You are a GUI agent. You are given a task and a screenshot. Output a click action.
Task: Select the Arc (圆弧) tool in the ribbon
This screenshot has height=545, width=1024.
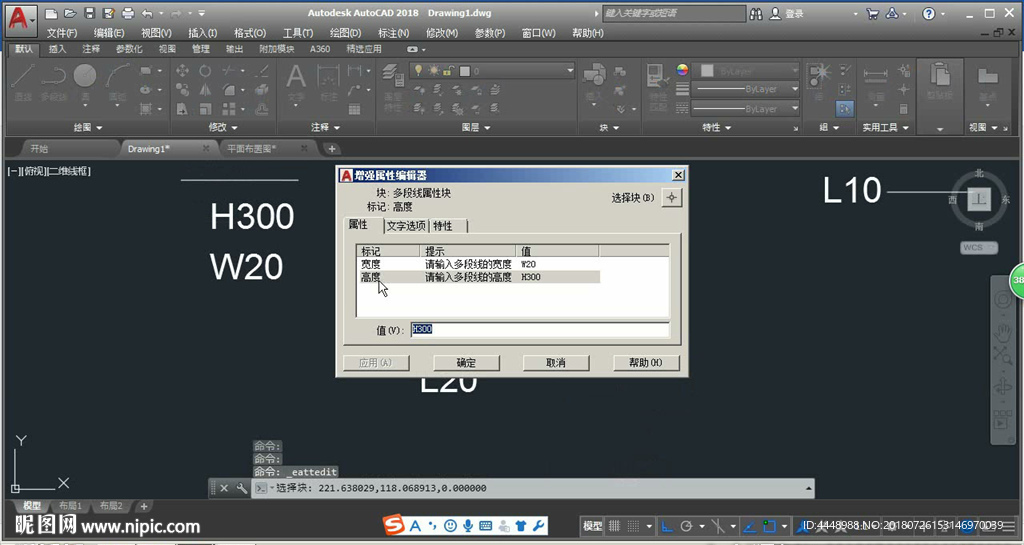118,82
